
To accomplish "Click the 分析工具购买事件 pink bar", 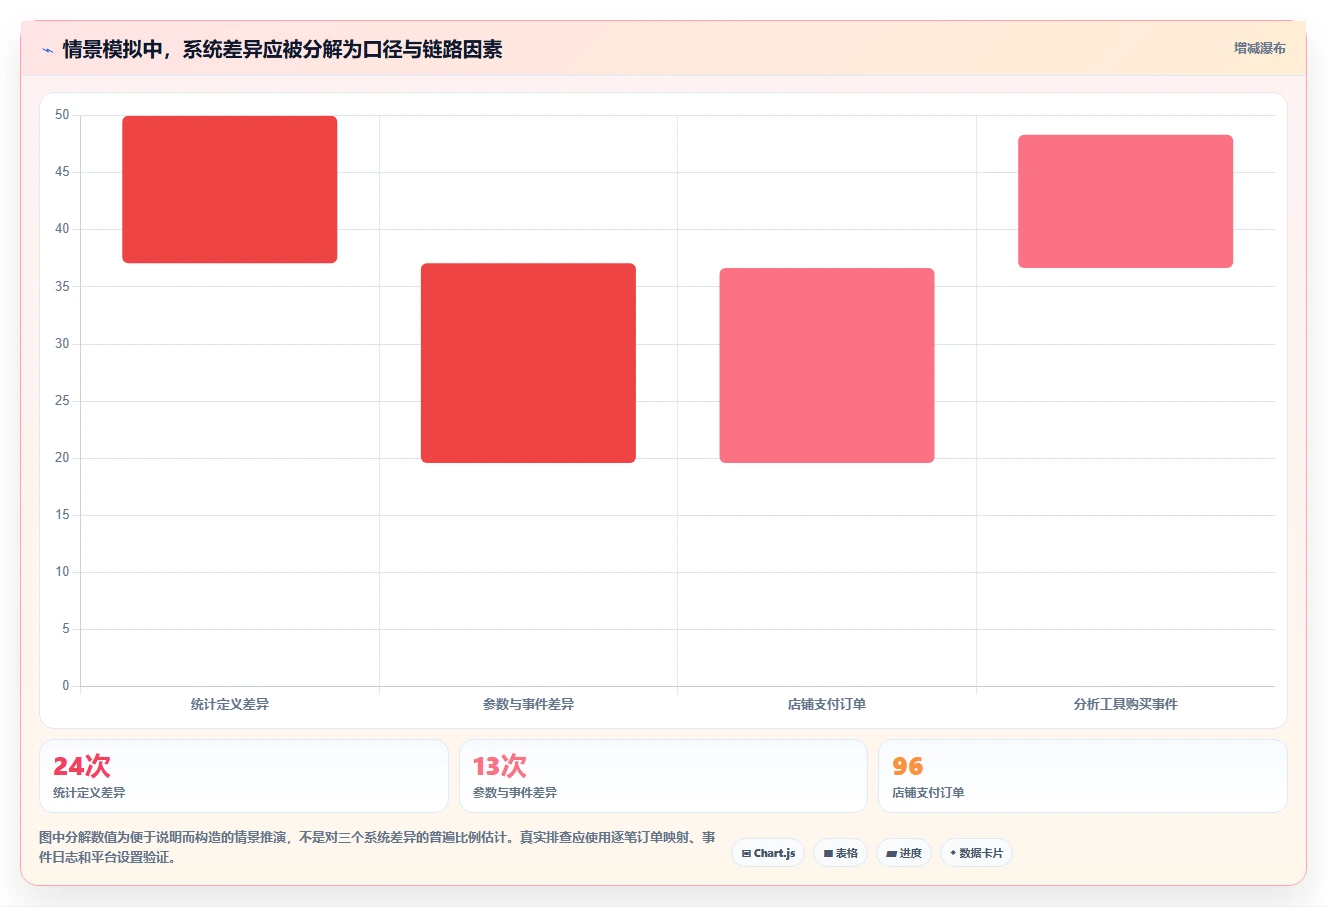I will 1125,201.
